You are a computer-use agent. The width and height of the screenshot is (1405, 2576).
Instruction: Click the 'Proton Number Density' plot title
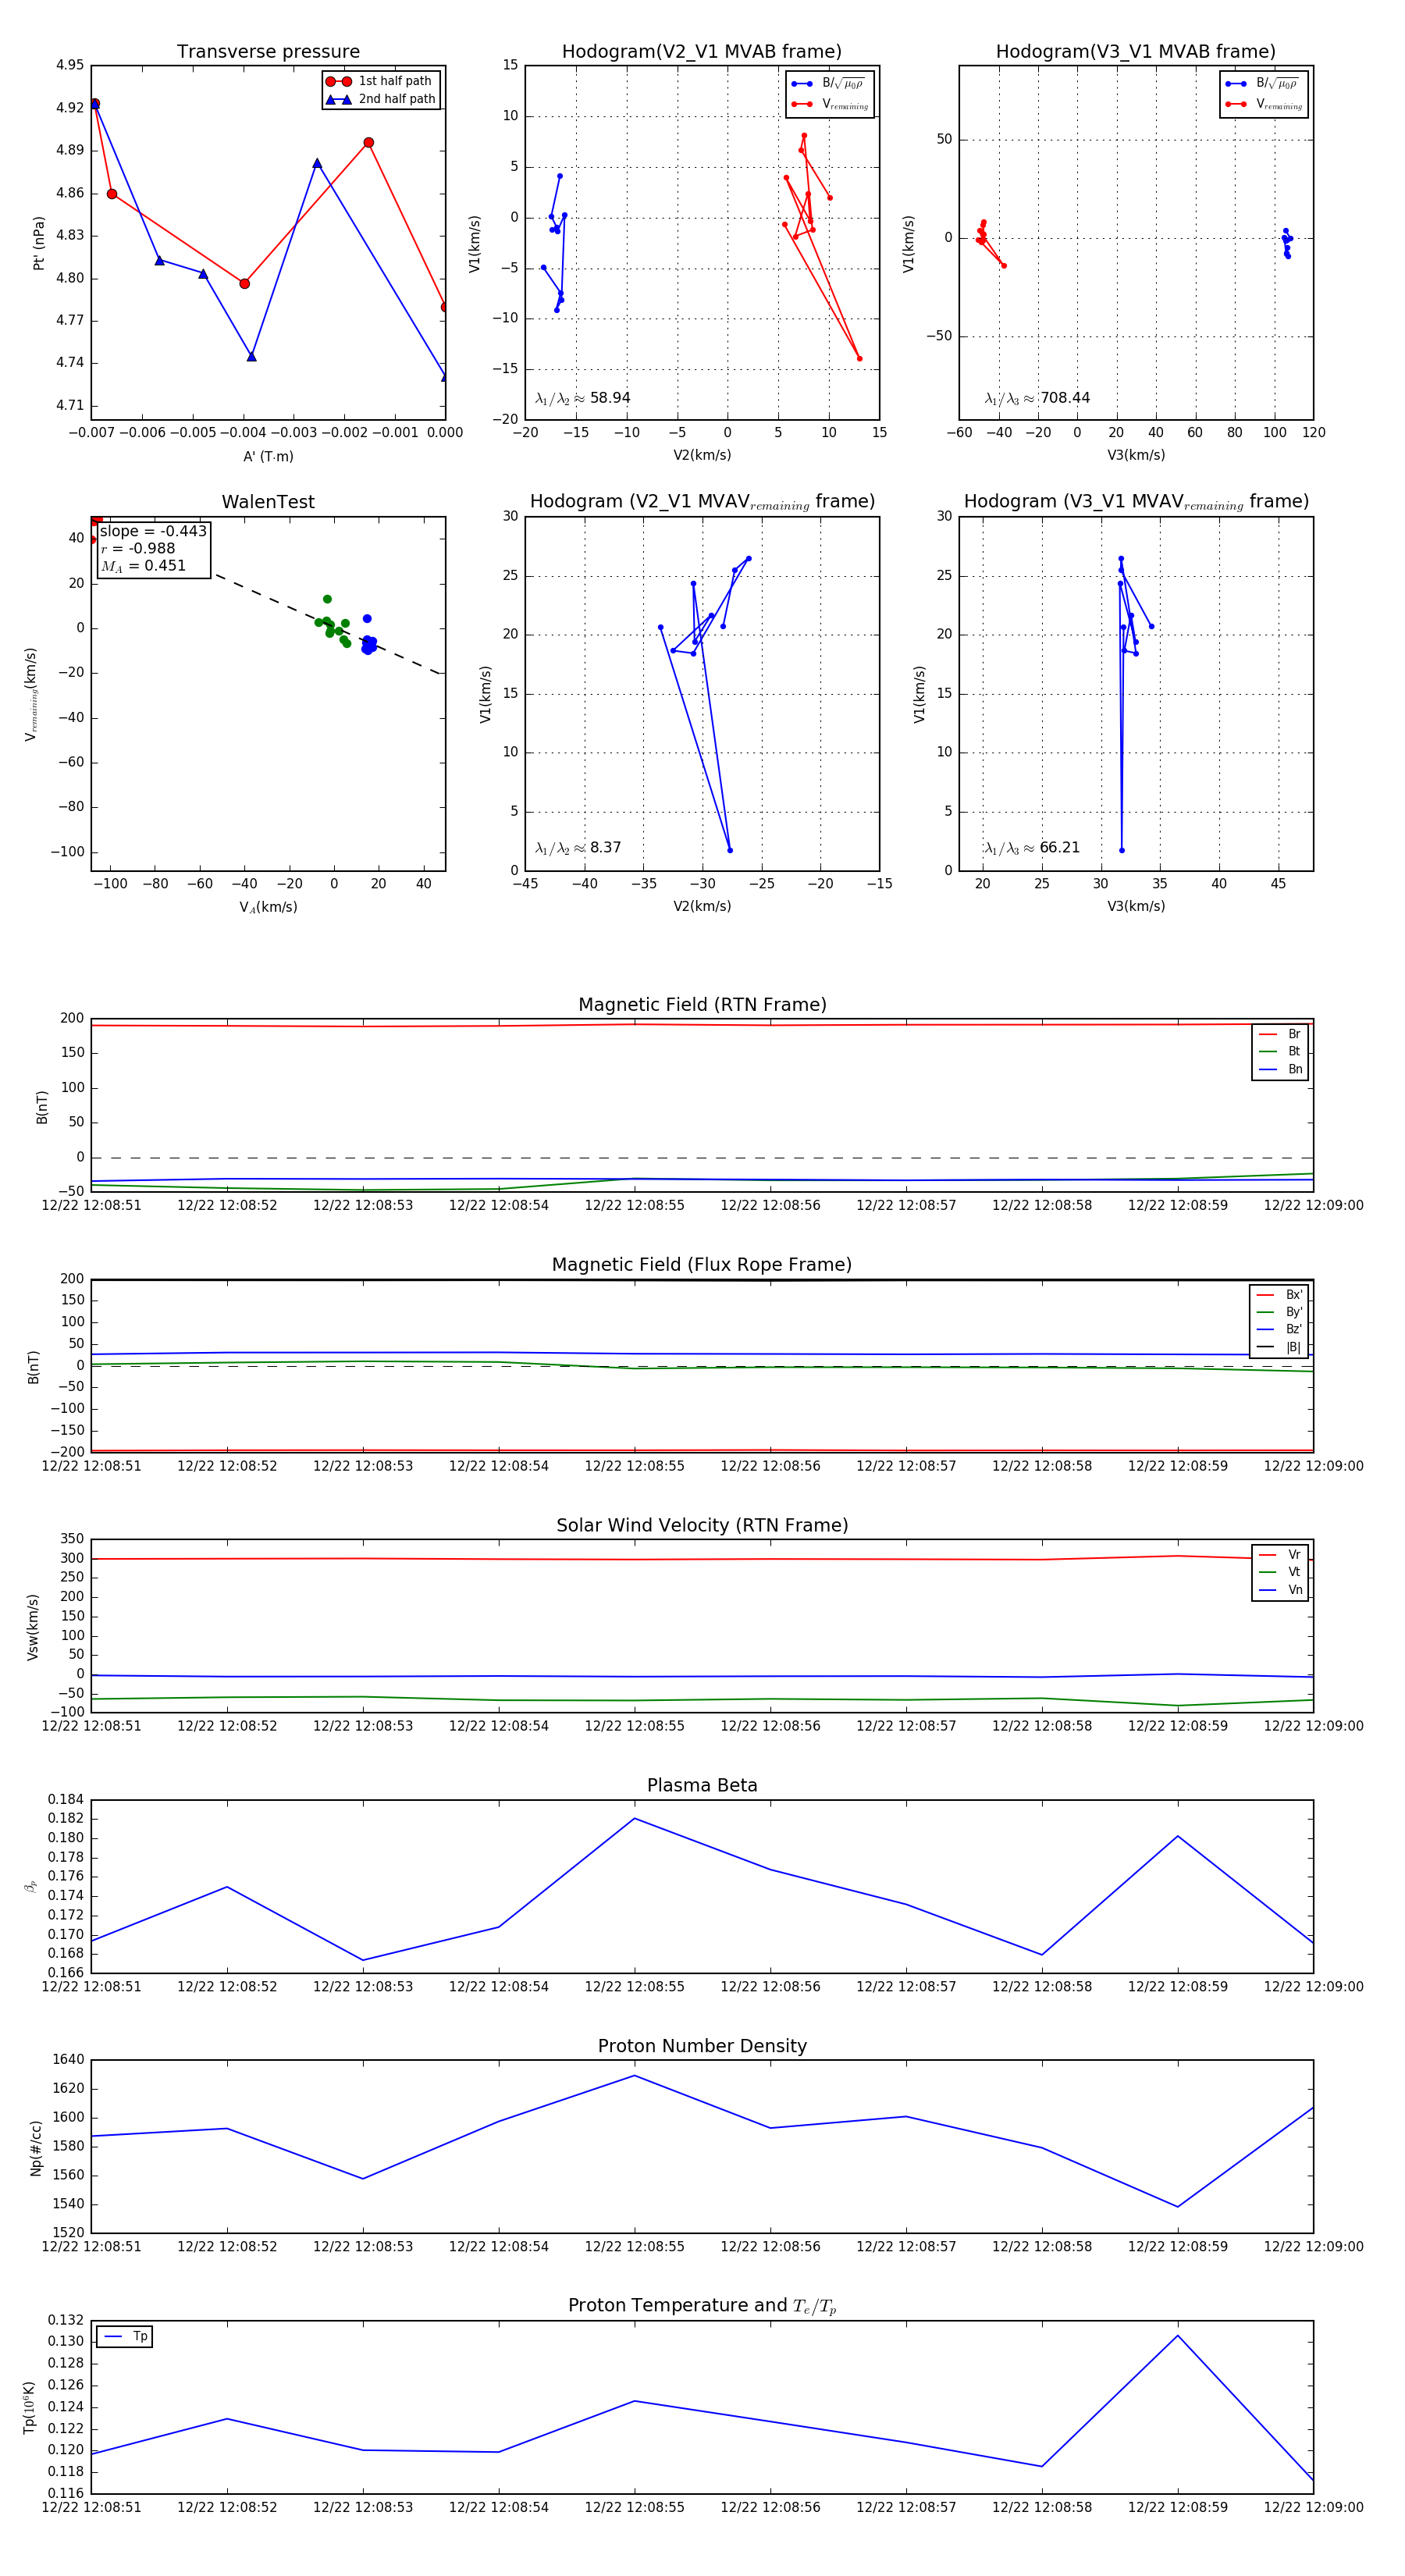point(702,2046)
